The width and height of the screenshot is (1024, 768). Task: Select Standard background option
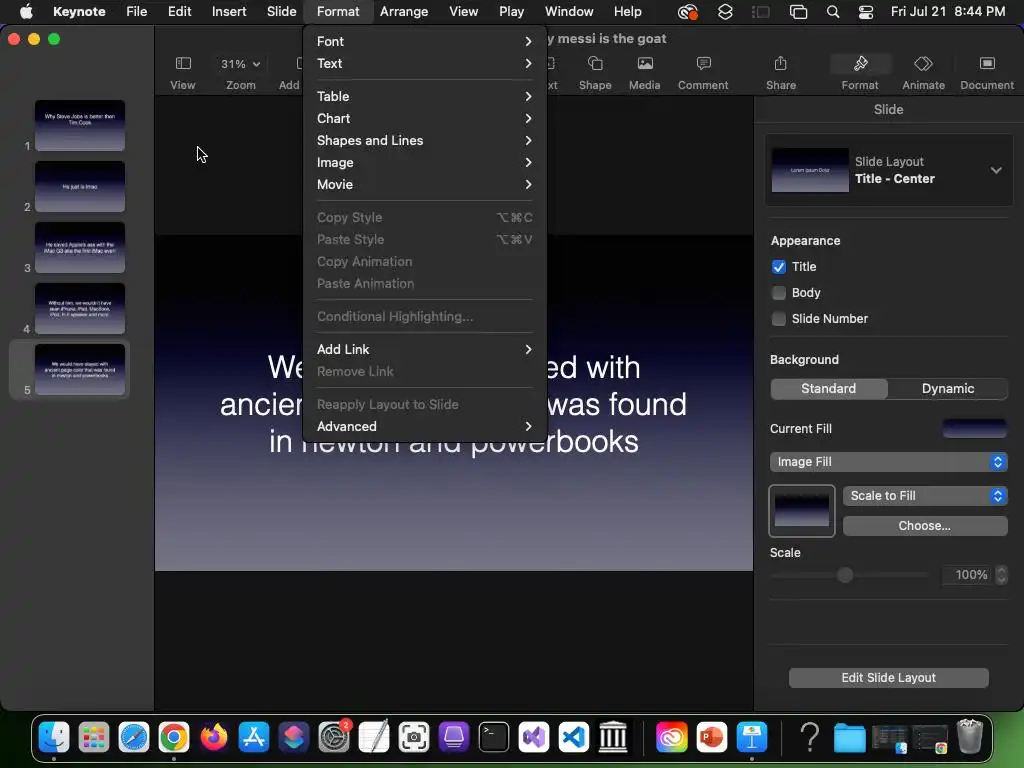click(x=829, y=389)
